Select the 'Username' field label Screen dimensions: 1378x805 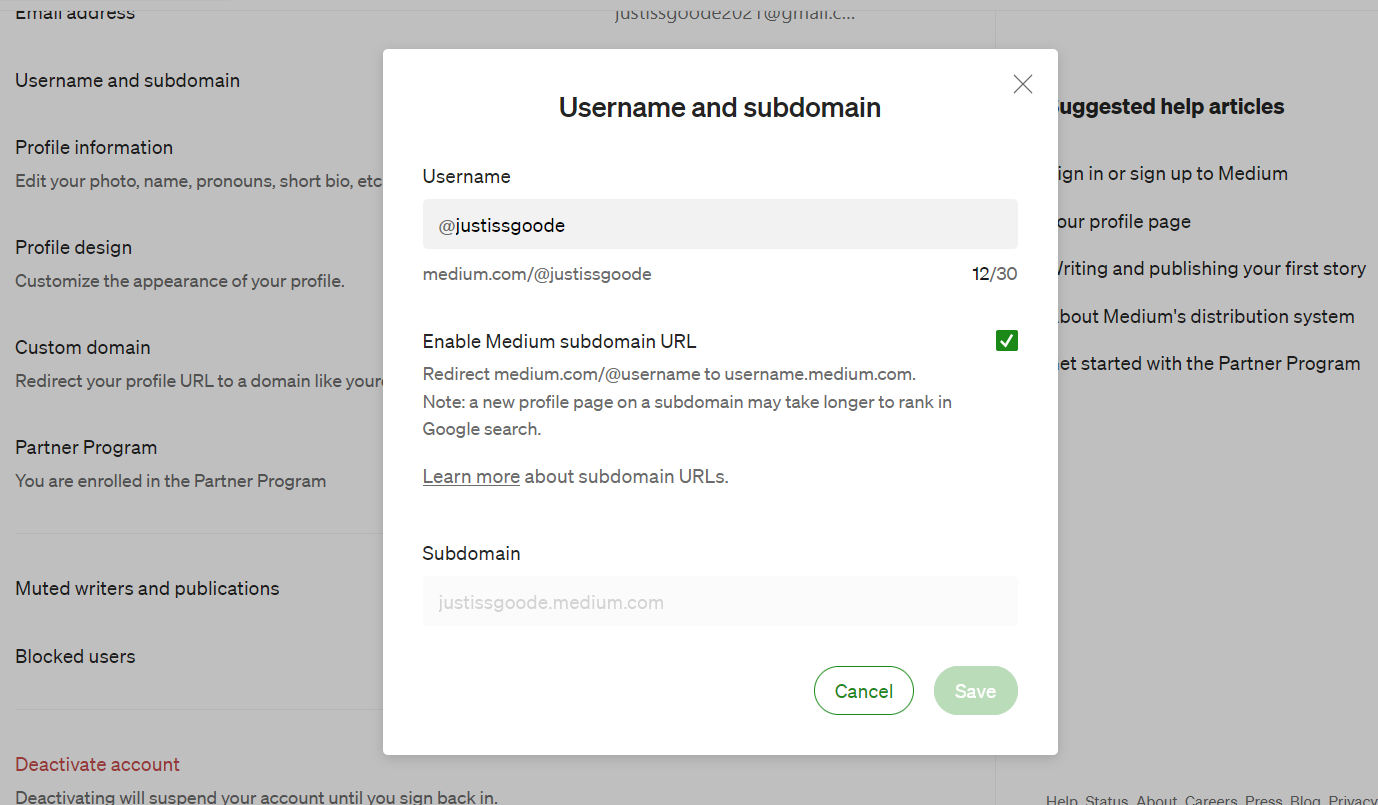coord(466,176)
